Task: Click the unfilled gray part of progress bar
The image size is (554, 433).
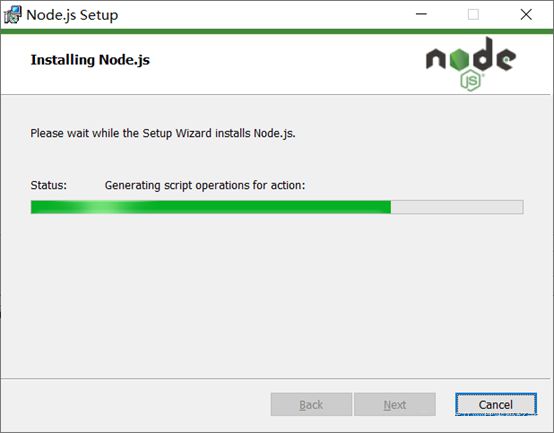Action: pyautogui.click(x=457, y=207)
